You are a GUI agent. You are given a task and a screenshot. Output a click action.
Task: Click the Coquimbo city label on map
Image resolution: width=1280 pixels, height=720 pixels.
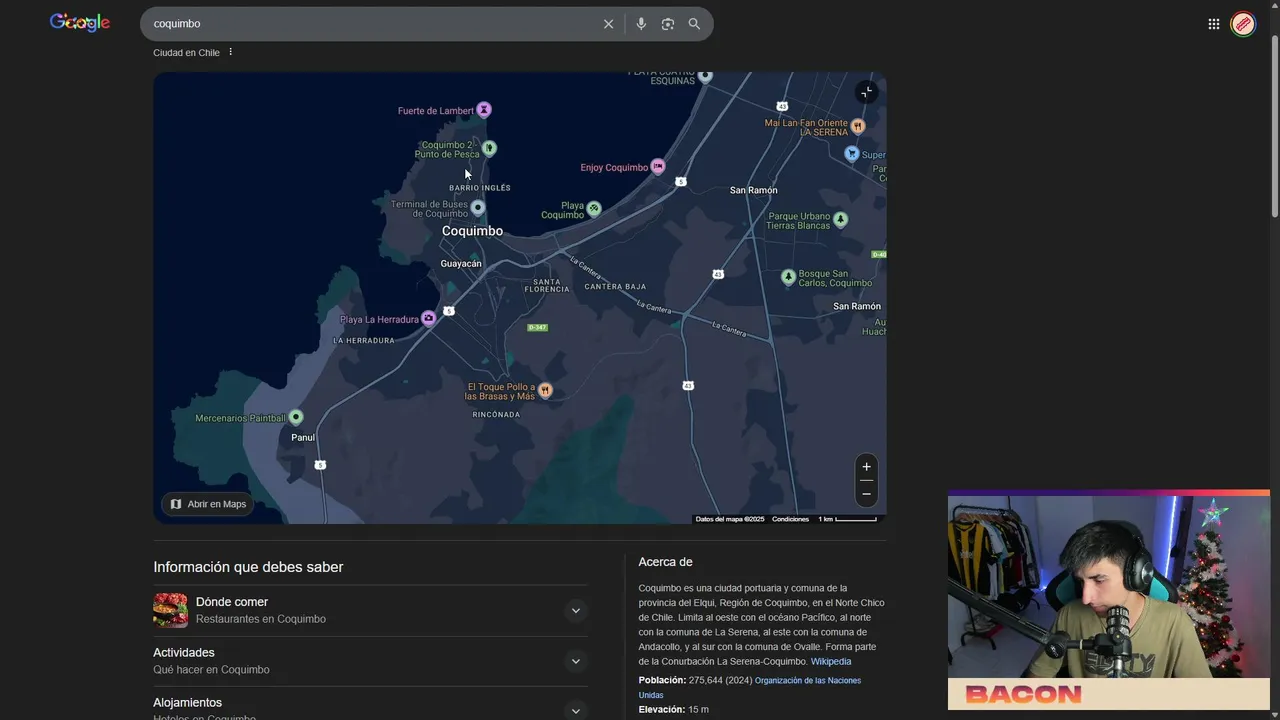[472, 231]
